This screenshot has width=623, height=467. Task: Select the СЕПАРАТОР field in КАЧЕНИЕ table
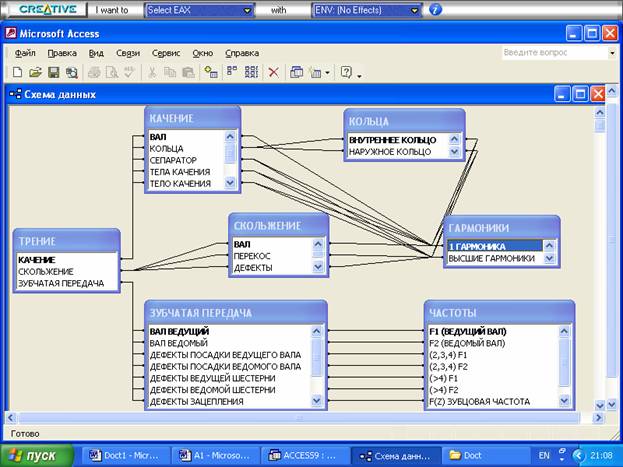[187, 160]
